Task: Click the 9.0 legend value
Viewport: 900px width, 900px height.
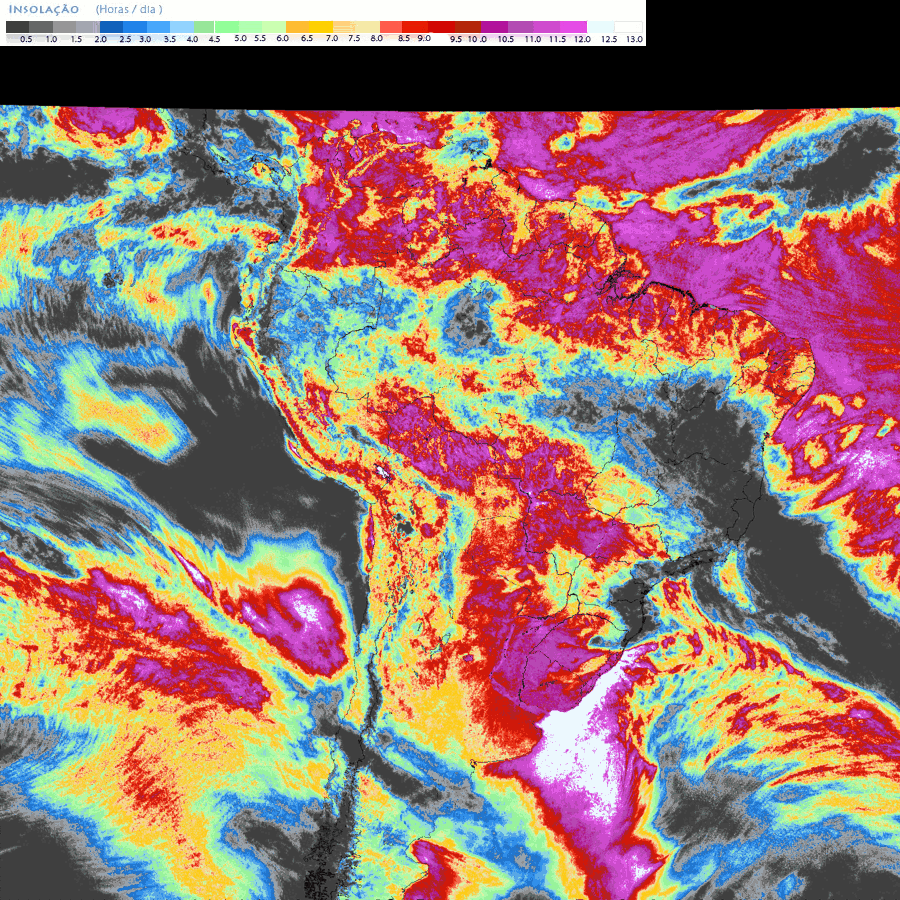Action: point(424,38)
